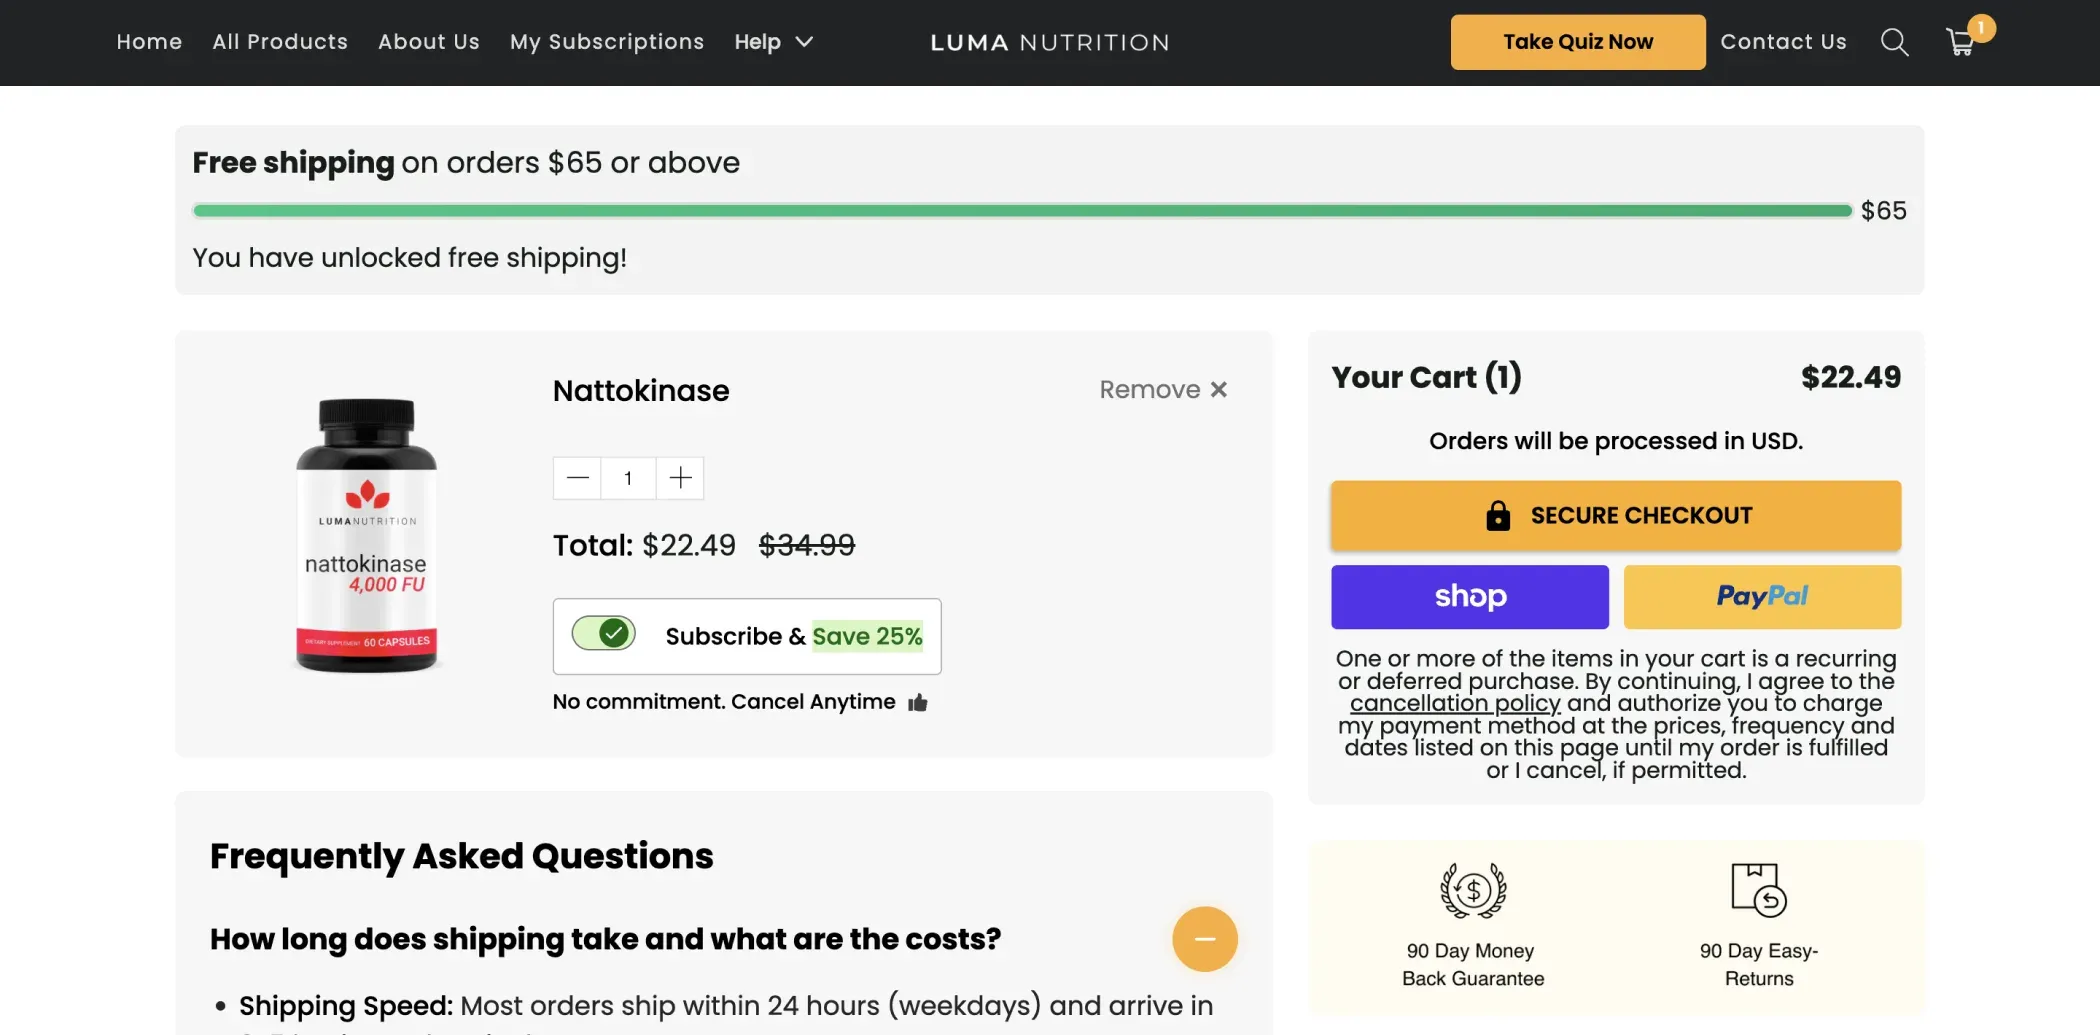
Task: Click the thumbs up icon
Action: [x=918, y=703]
